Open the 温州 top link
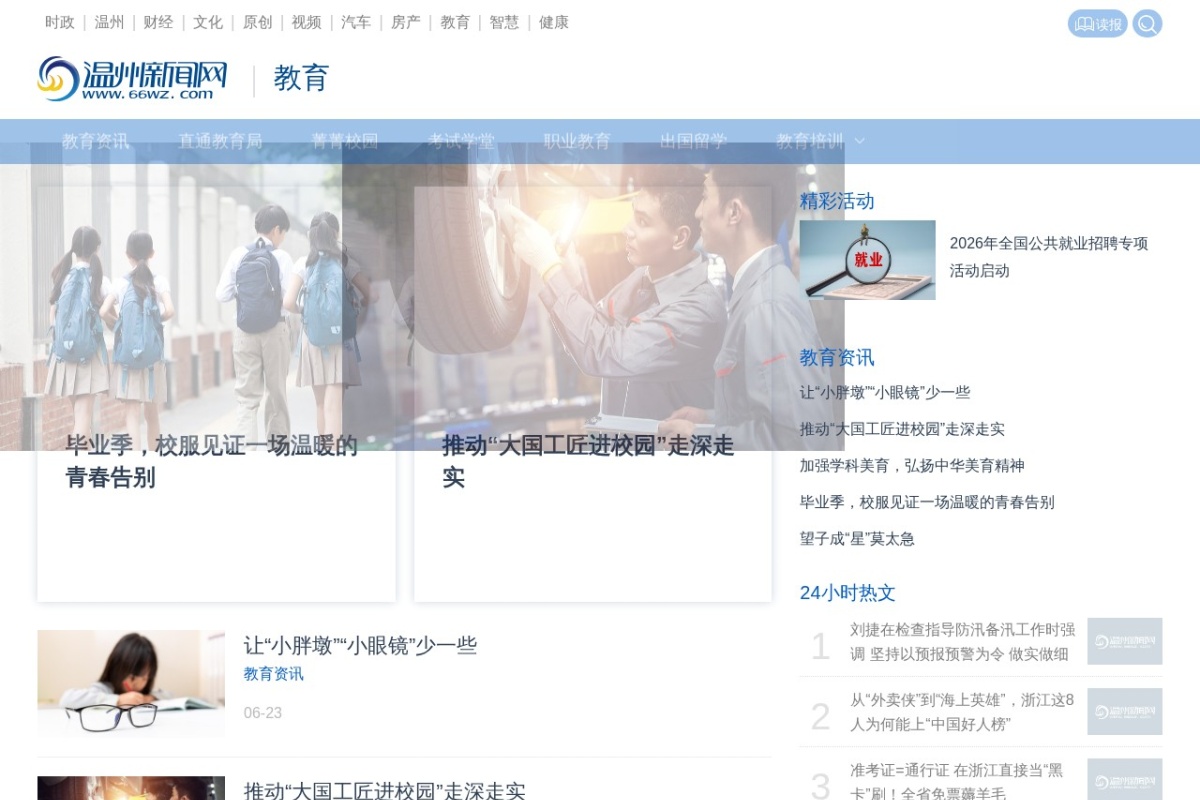Image resolution: width=1200 pixels, height=800 pixels. pos(109,22)
